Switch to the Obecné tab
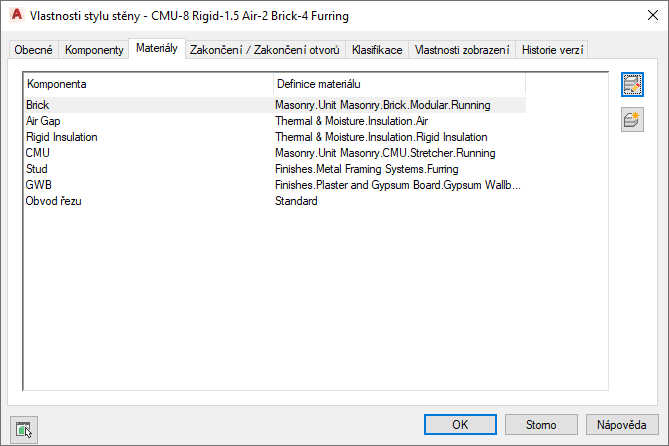Viewport: 669px width, 446px height. (33, 50)
